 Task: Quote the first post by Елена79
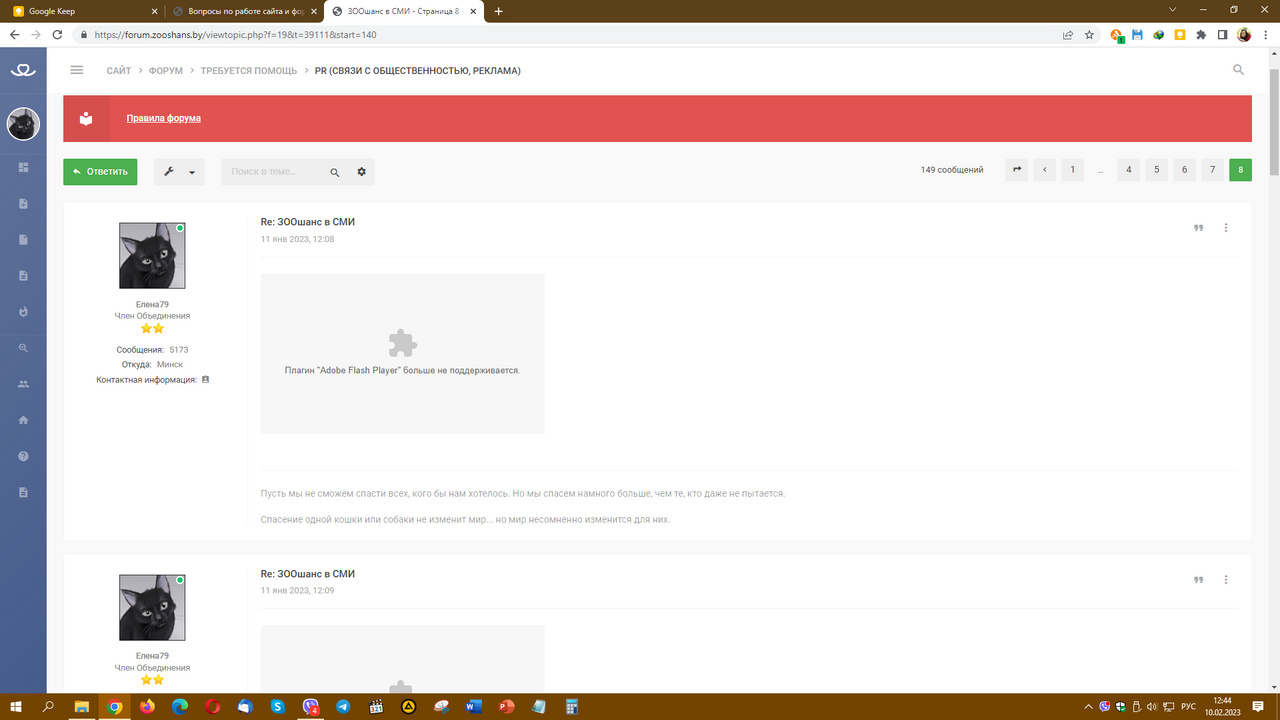pyautogui.click(x=1198, y=228)
